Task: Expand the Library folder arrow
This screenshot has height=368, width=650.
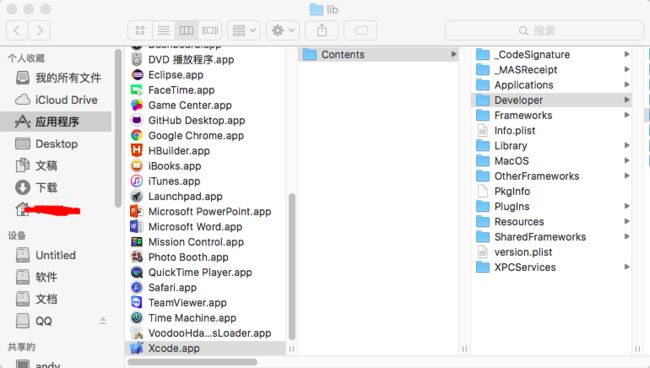Action: 627,145
